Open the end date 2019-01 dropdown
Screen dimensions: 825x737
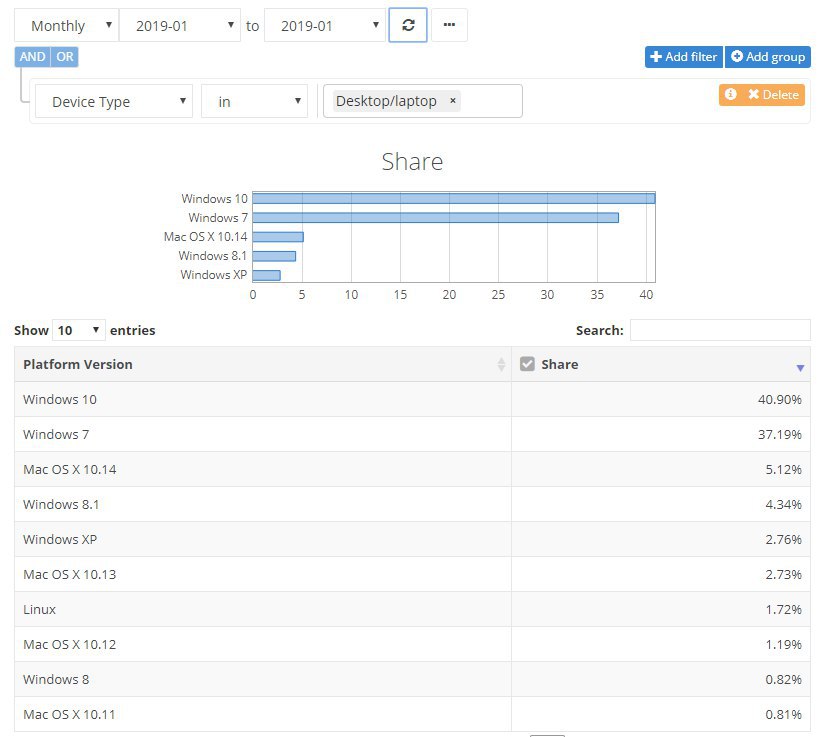(x=325, y=25)
